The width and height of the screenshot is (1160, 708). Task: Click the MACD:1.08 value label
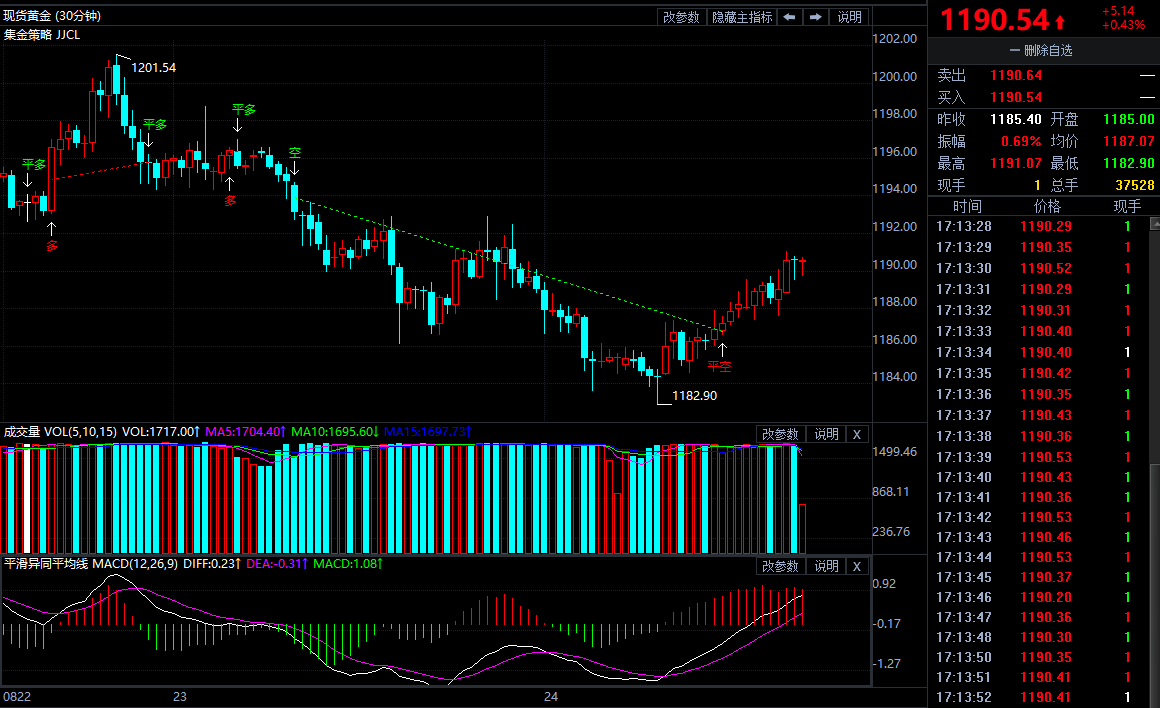coord(348,564)
